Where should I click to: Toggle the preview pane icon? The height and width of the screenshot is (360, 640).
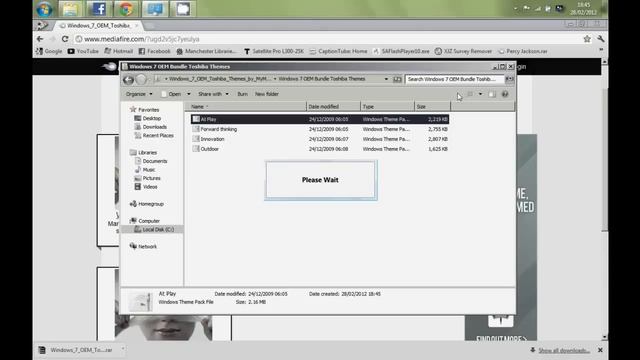point(492,94)
